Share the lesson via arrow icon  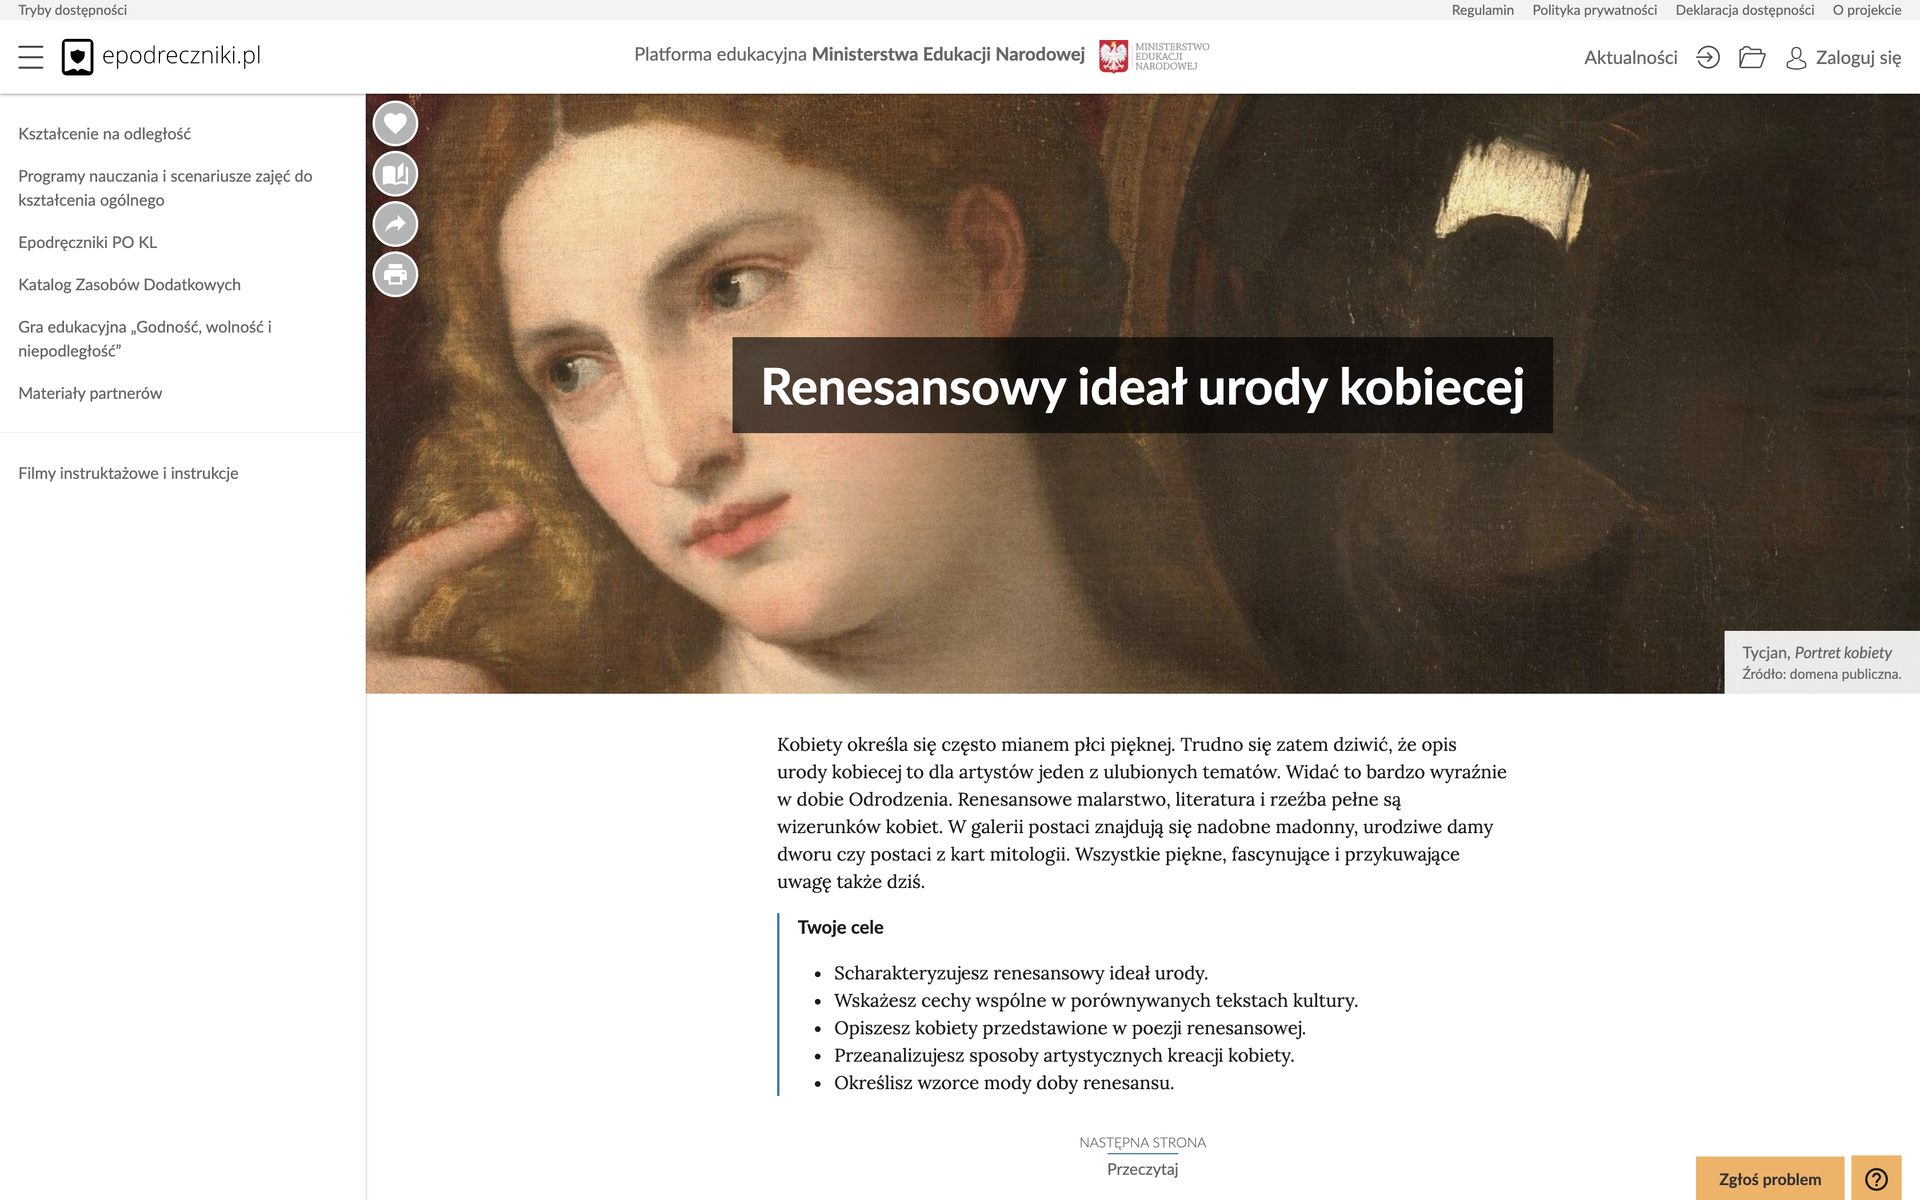(395, 224)
